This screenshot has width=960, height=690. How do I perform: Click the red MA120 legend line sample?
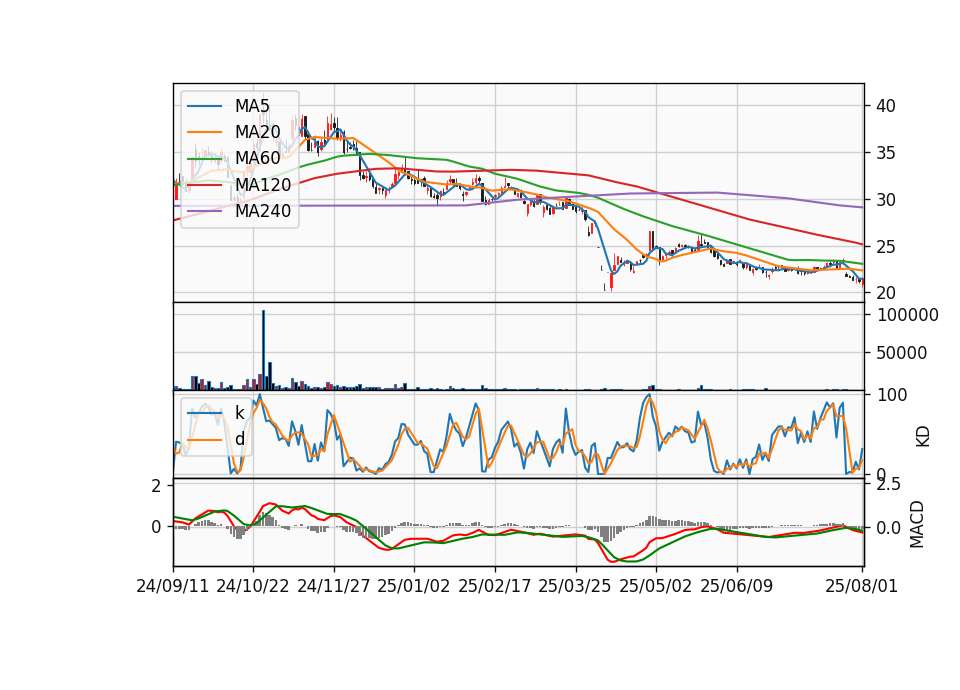(204, 185)
